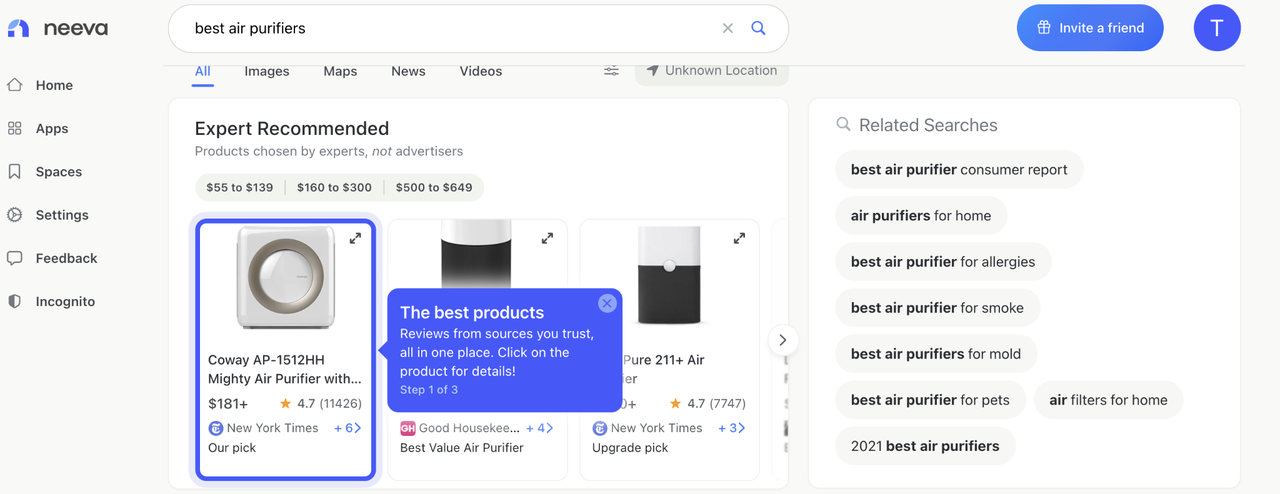Open search filter sliders icon
1280x494 pixels.
tap(611, 70)
